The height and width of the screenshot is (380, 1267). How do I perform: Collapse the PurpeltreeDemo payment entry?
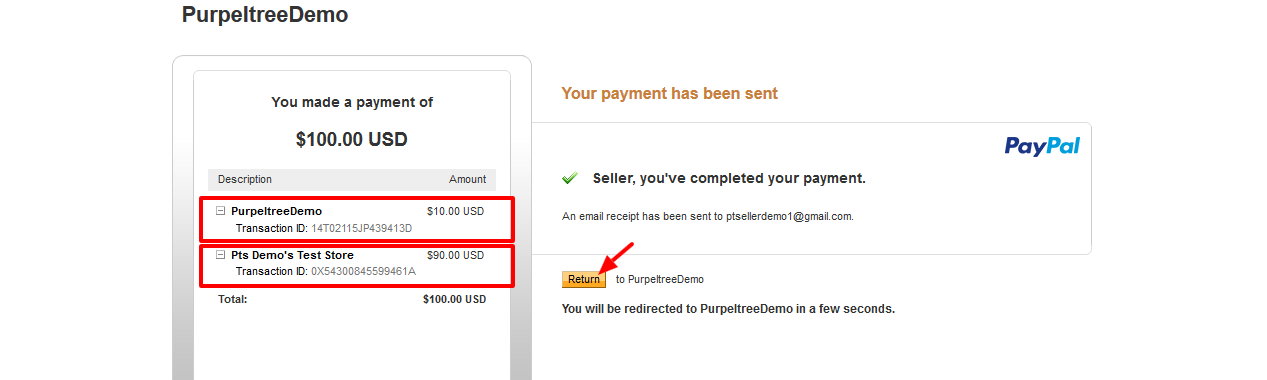(x=221, y=211)
